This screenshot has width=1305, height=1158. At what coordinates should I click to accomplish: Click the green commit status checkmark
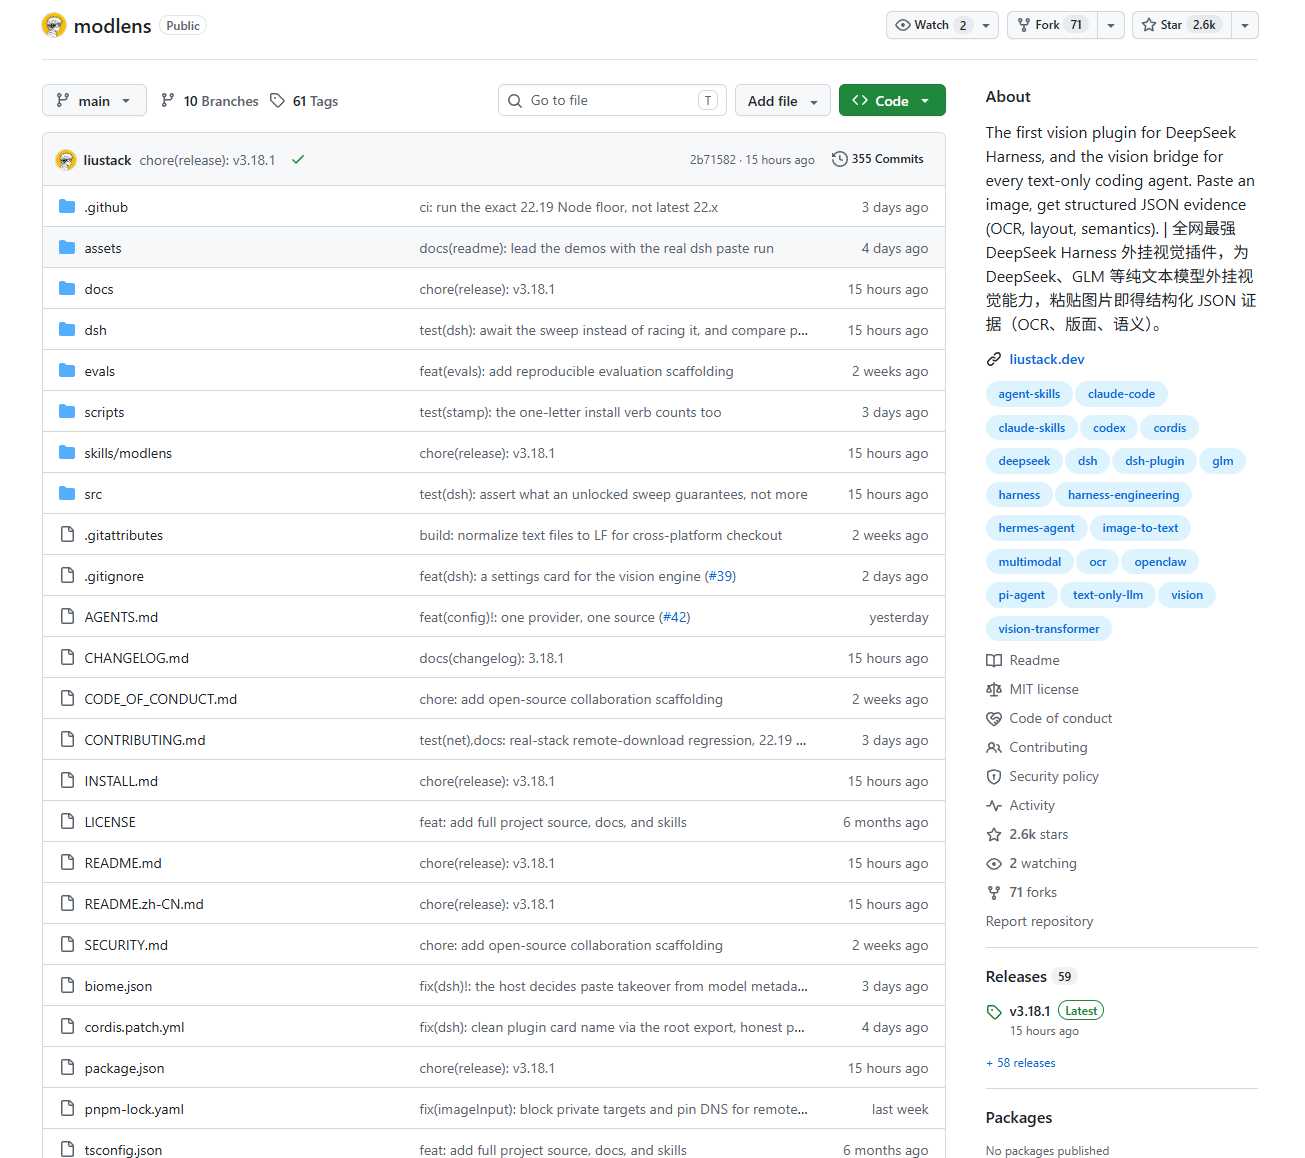[x=298, y=159]
